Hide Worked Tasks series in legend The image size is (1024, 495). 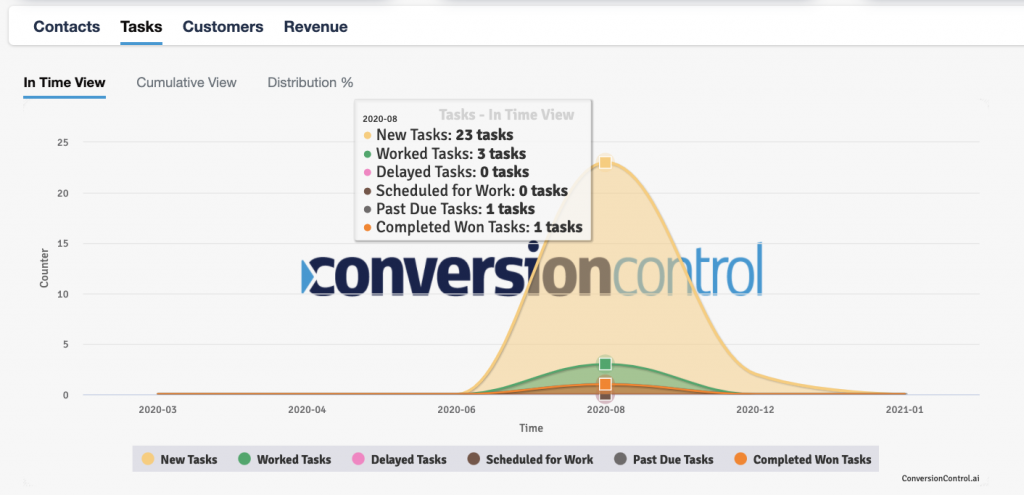[293, 460]
